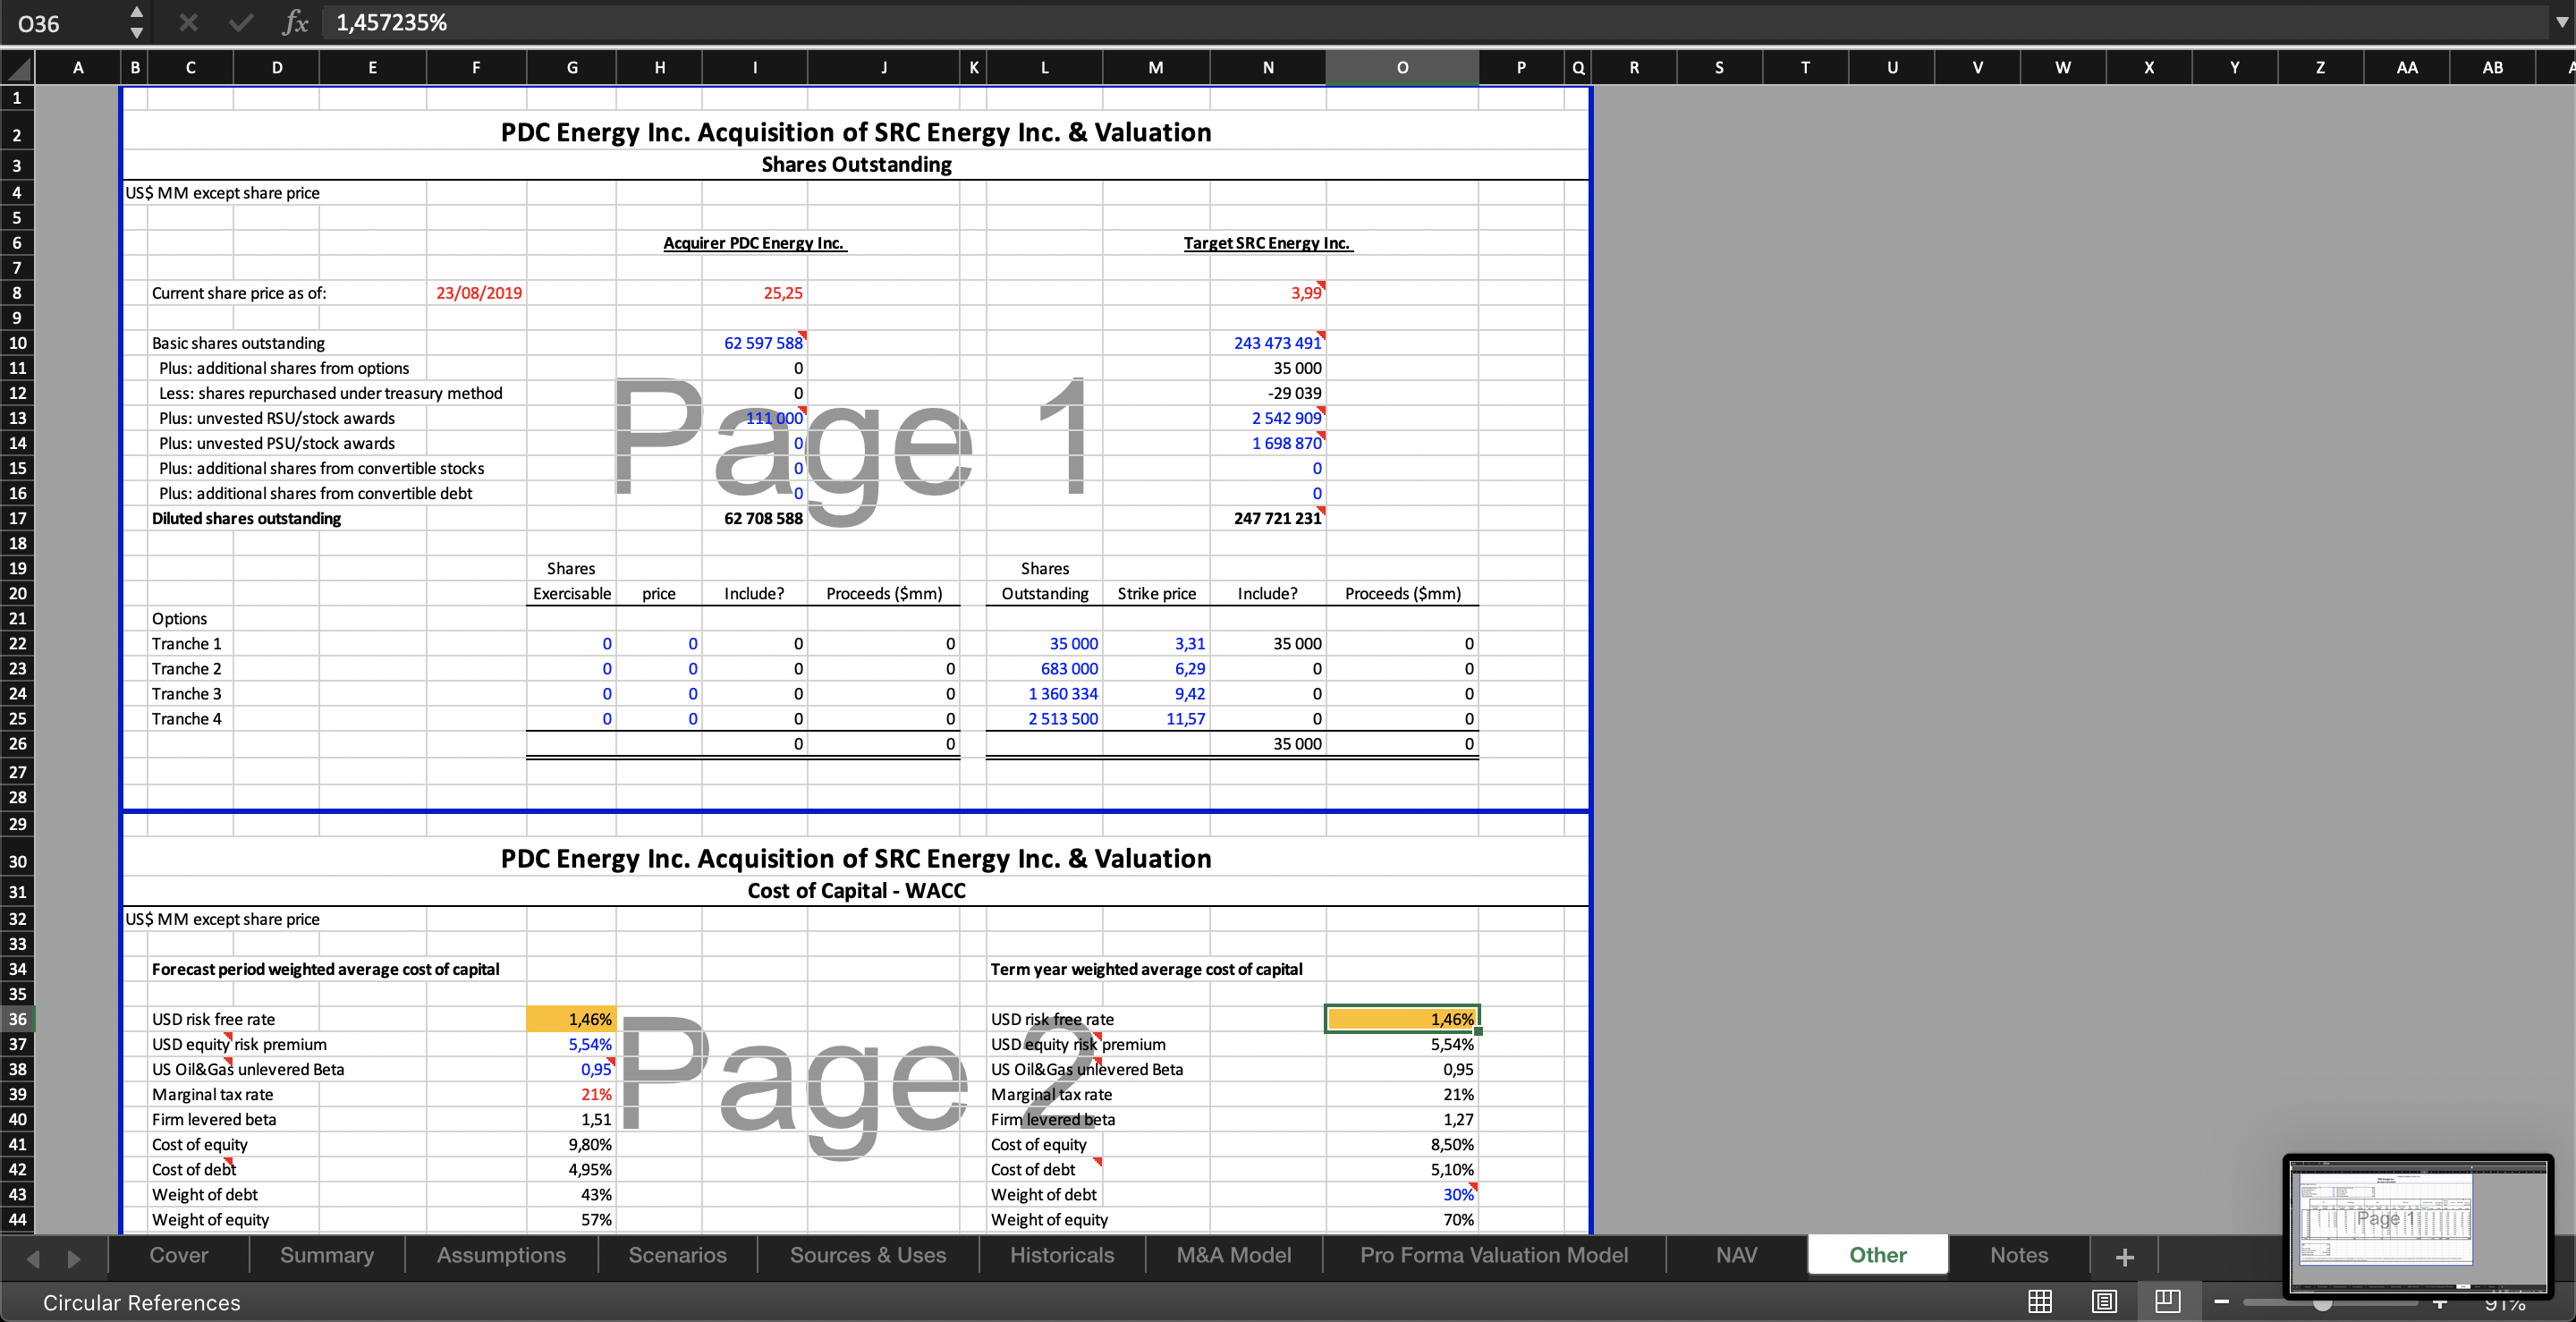Select row 36 header
This screenshot has height=1322, width=2576.
coord(17,1019)
